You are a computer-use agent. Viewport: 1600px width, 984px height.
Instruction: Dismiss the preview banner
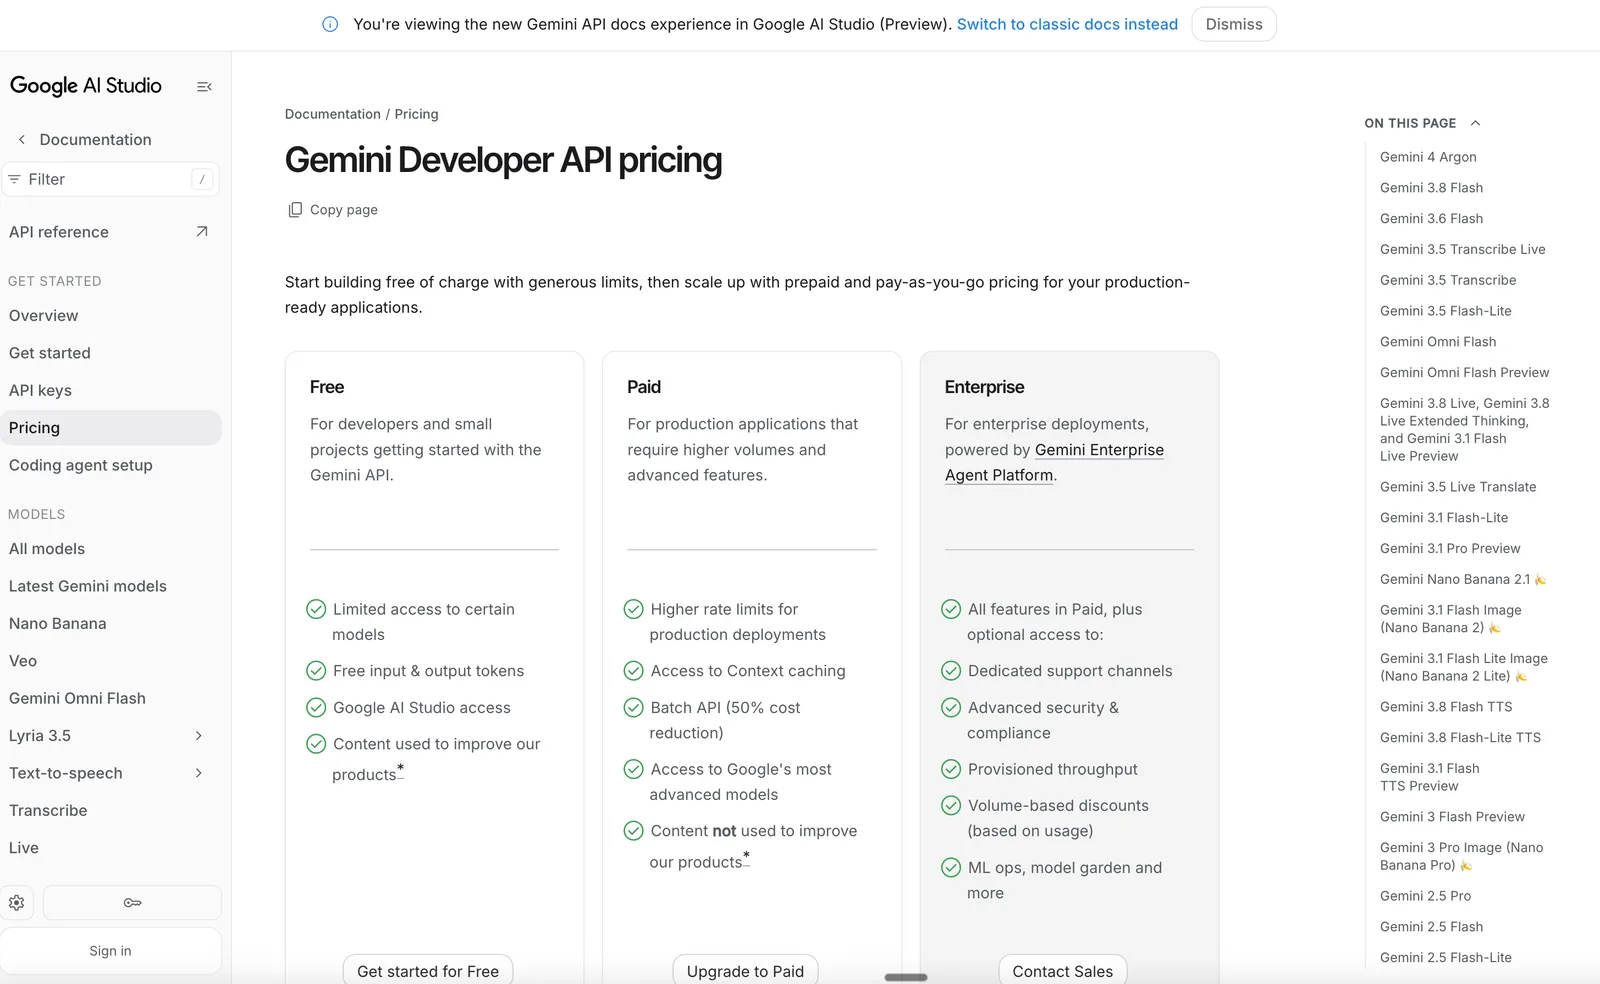click(x=1234, y=24)
